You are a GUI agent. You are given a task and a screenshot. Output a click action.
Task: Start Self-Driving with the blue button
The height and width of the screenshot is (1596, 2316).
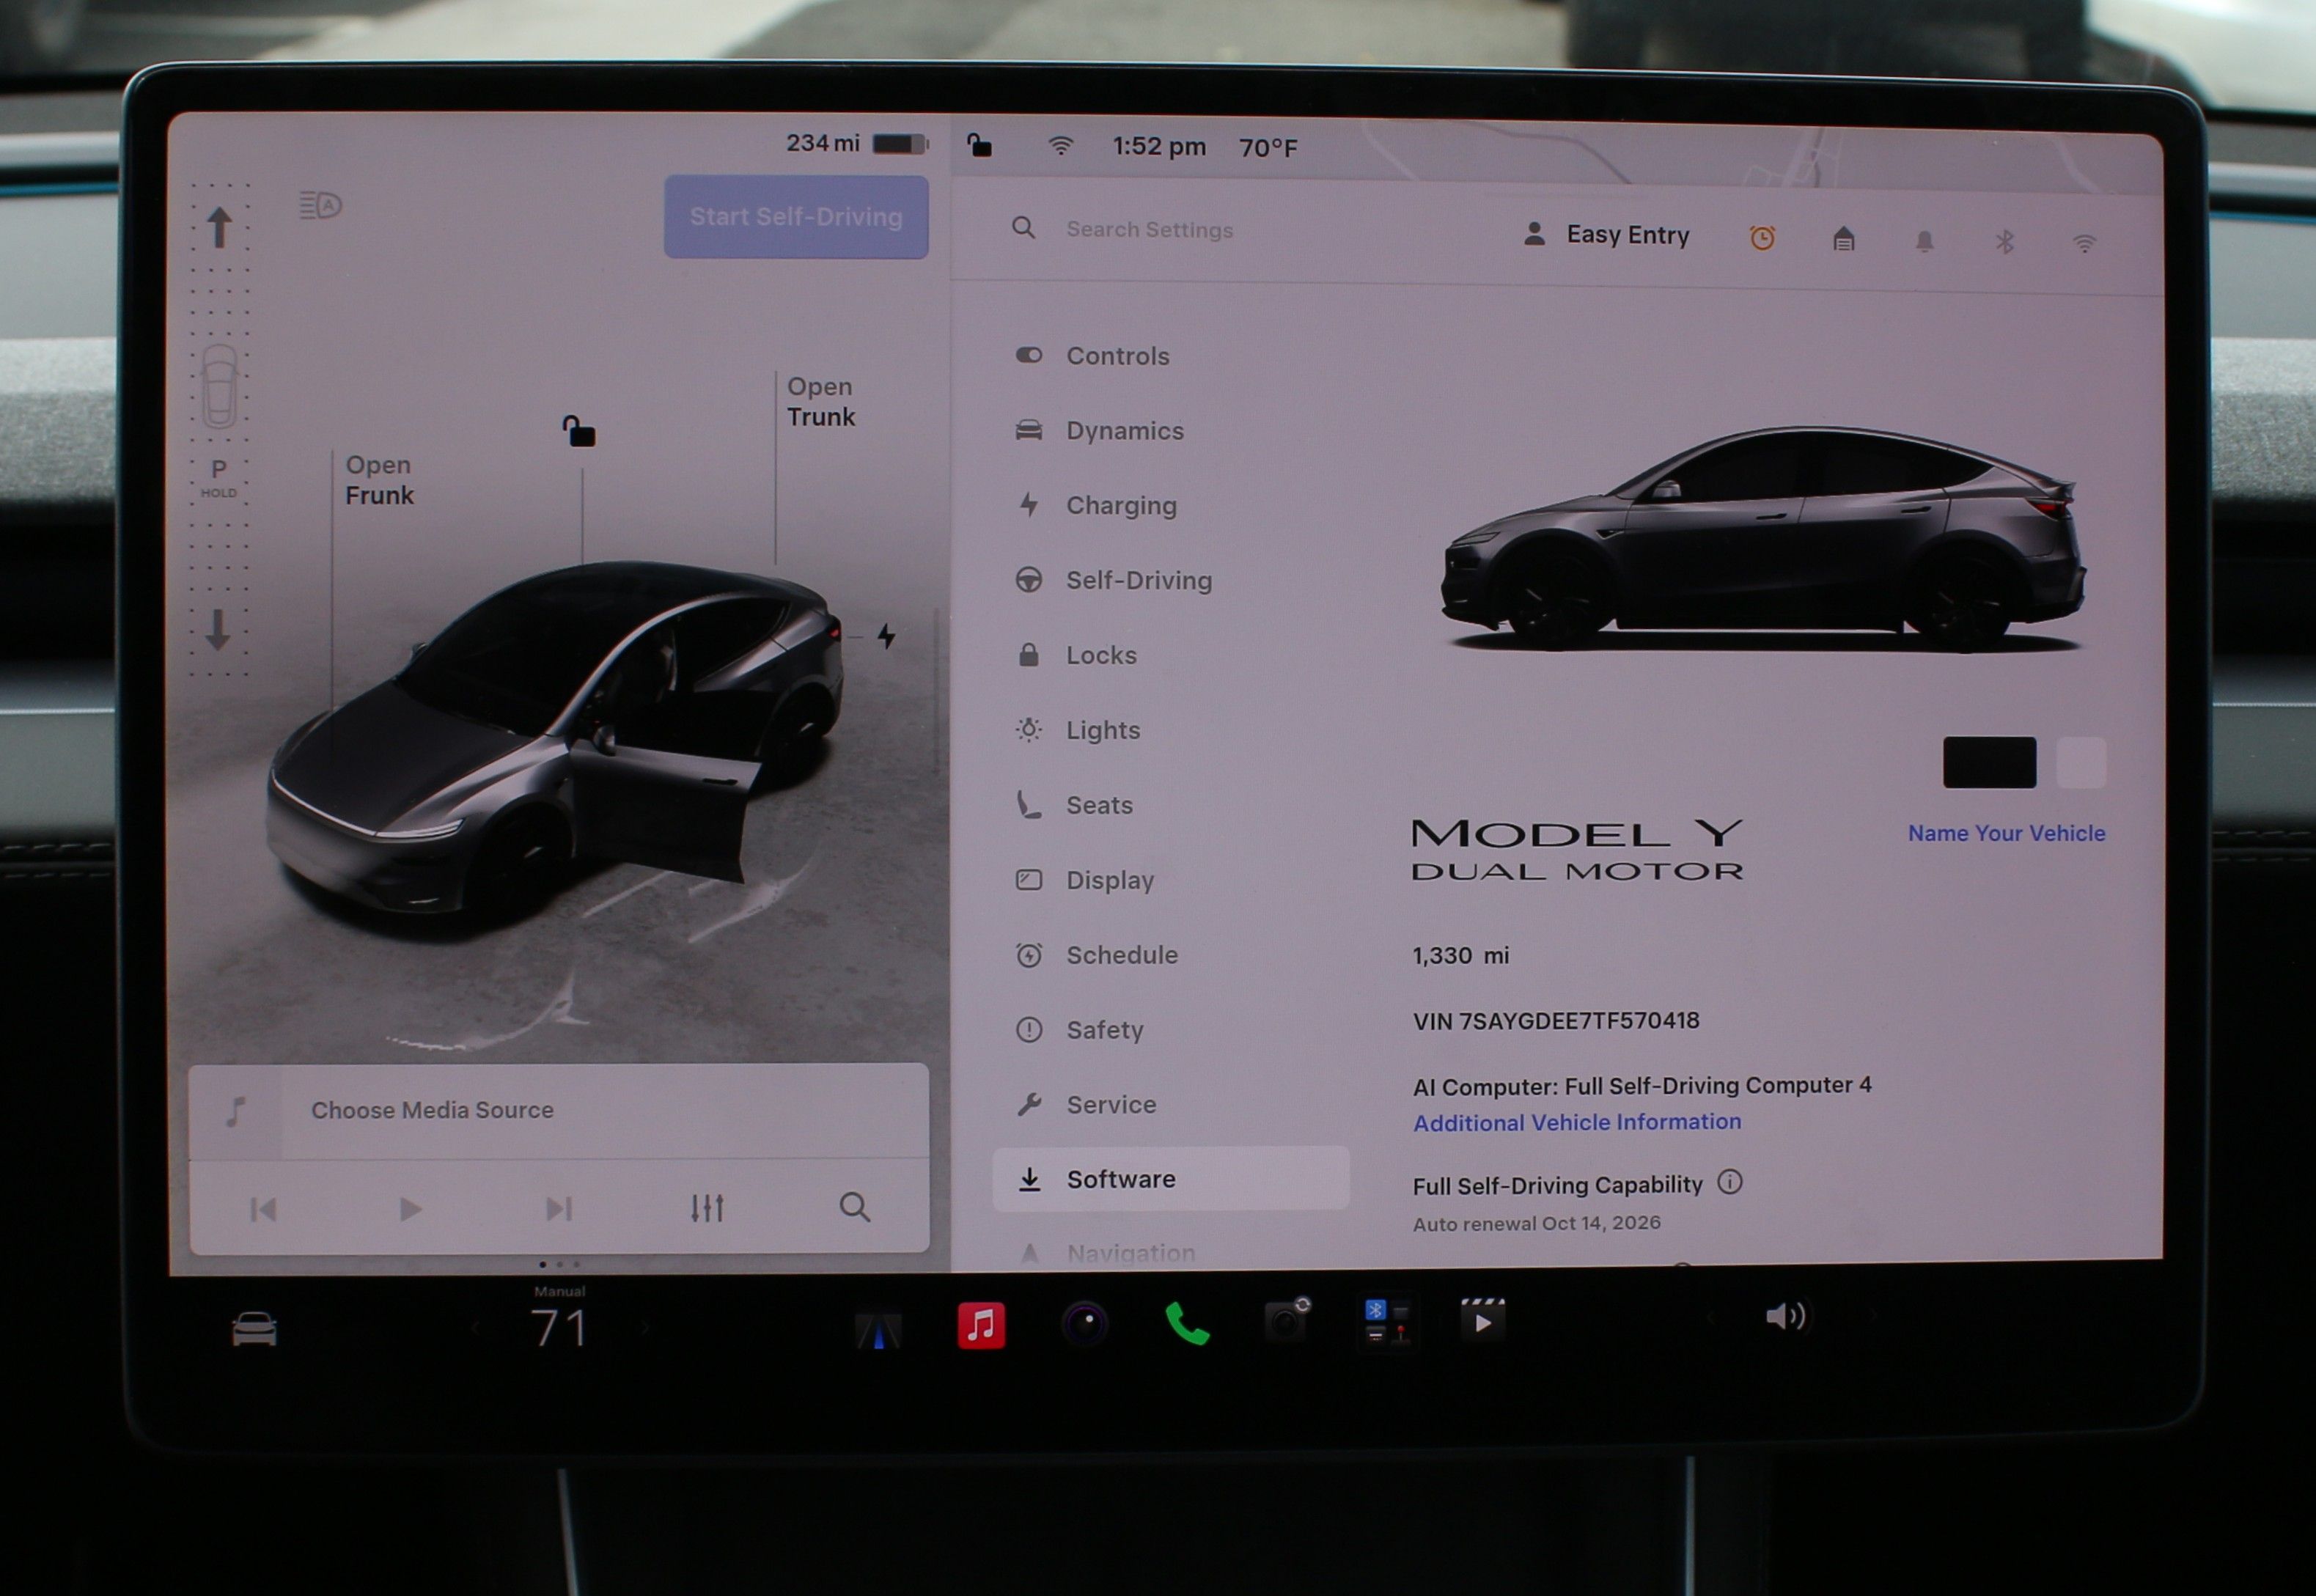[x=796, y=217]
